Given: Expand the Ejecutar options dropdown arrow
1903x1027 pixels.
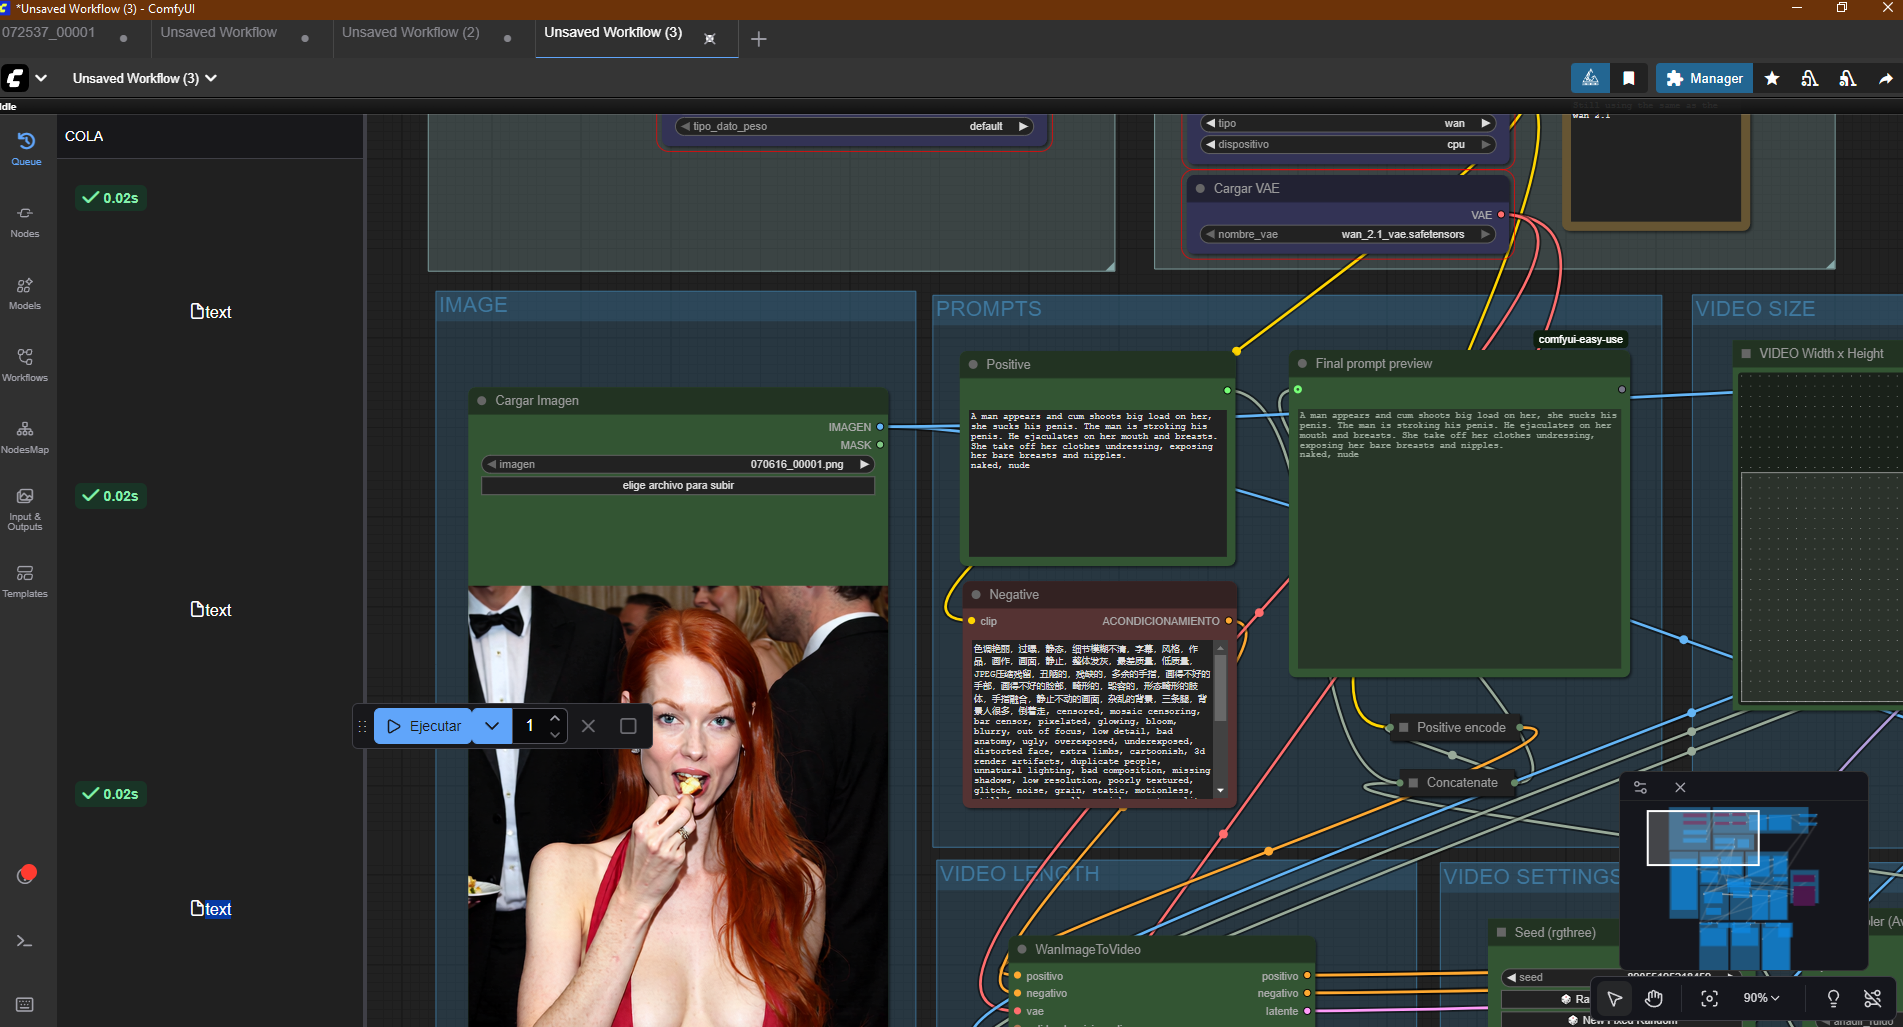Looking at the screenshot, I should click(x=492, y=726).
